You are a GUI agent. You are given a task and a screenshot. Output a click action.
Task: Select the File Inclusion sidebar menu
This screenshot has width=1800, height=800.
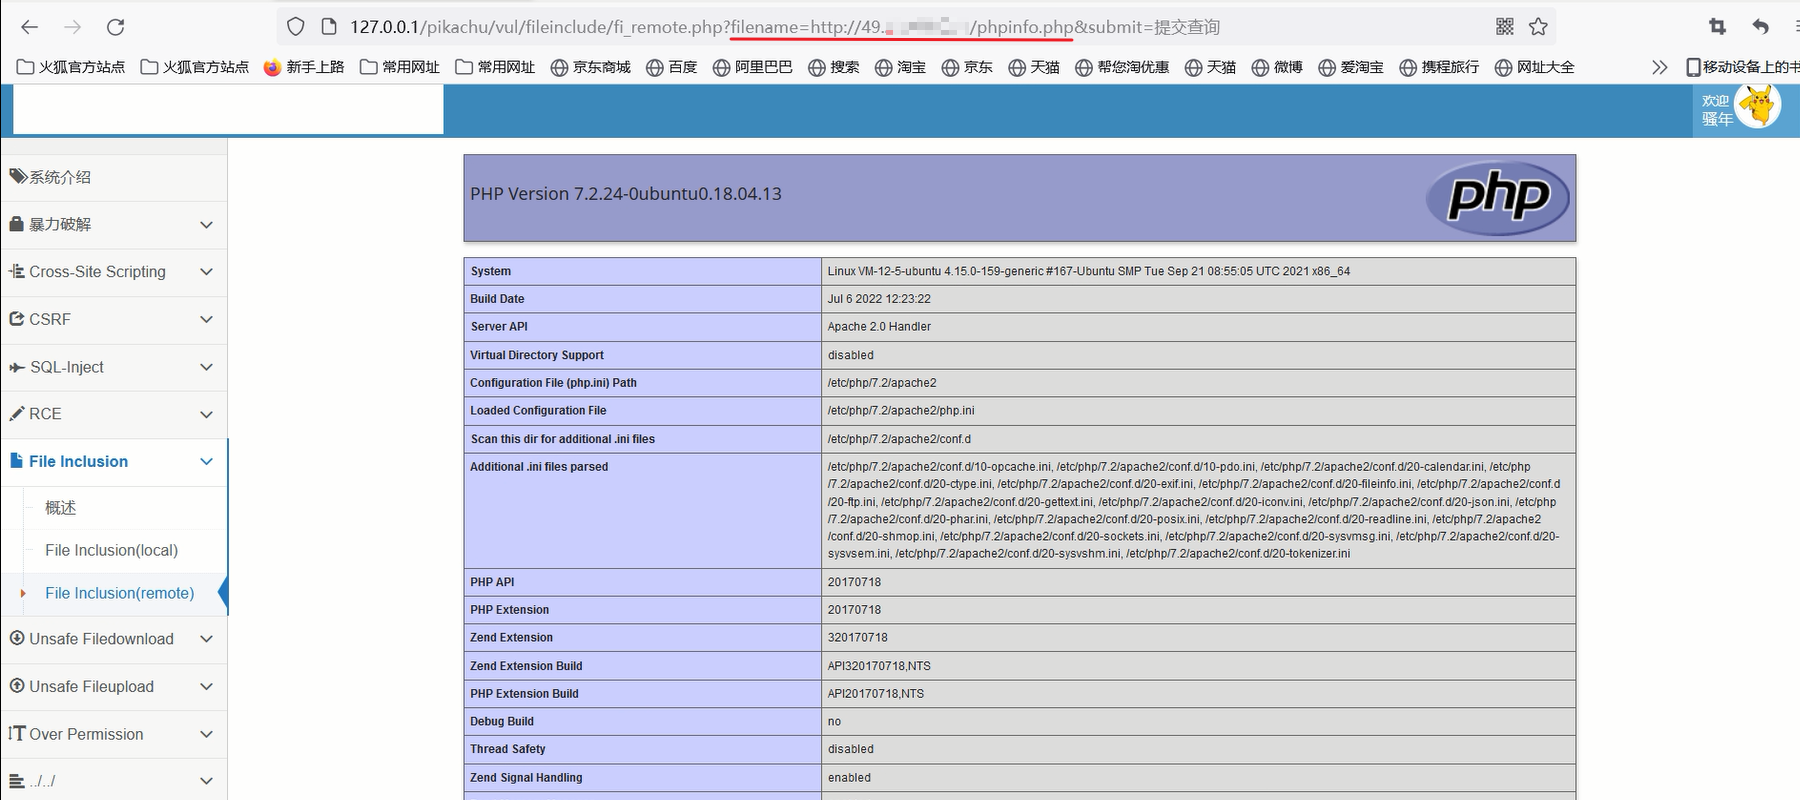[x=114, y=461]
